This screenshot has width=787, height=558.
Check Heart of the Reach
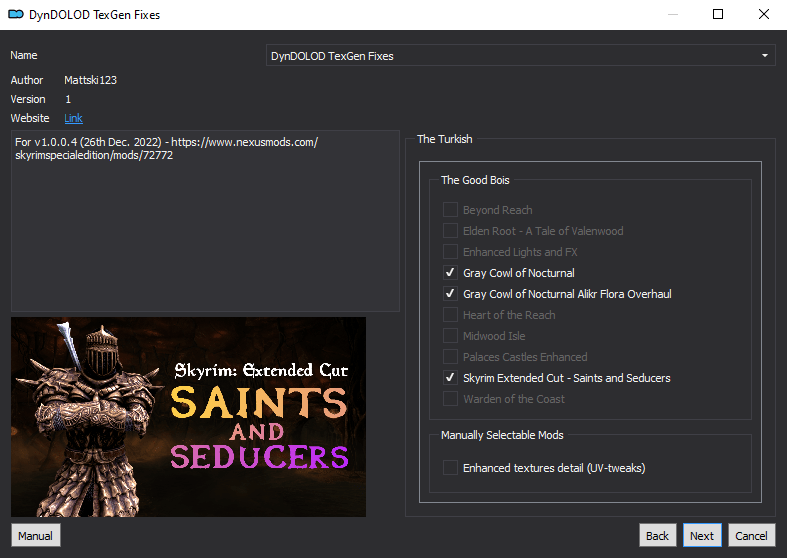pyautogui.click(x=450, y=315)
